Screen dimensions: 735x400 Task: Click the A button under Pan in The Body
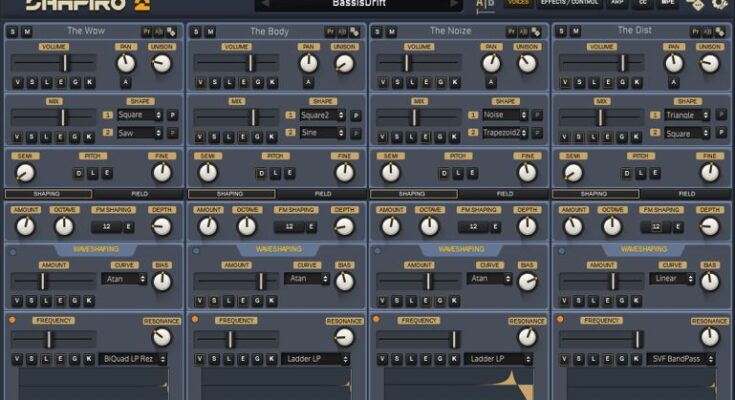(x=307, y=82)
